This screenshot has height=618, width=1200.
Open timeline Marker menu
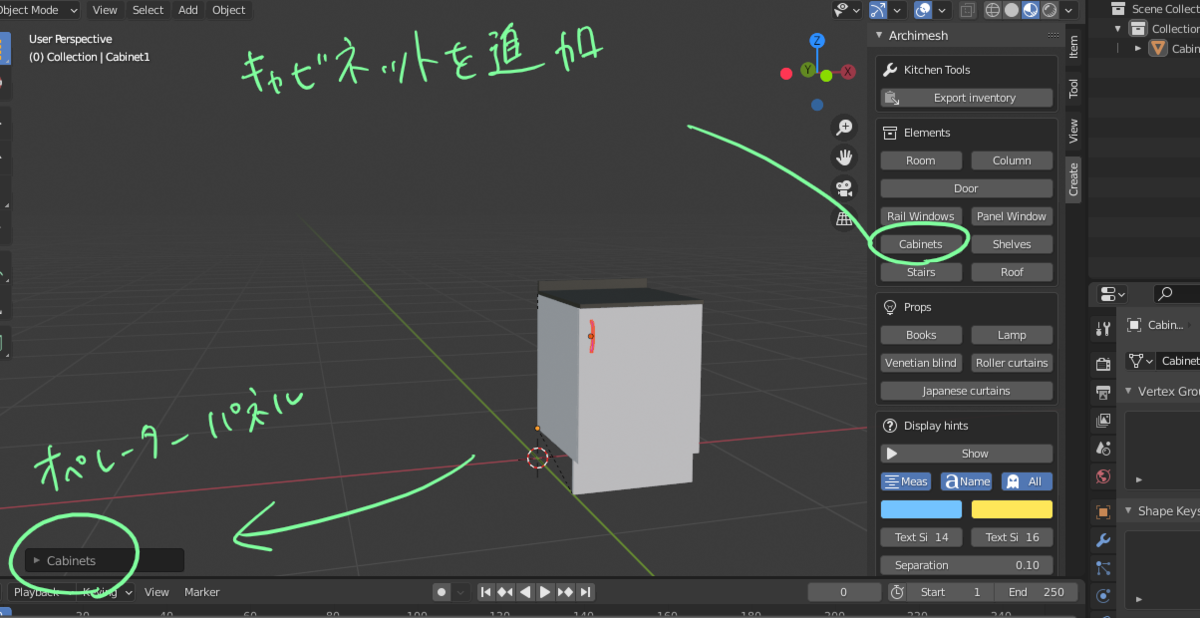click(202, 592)
